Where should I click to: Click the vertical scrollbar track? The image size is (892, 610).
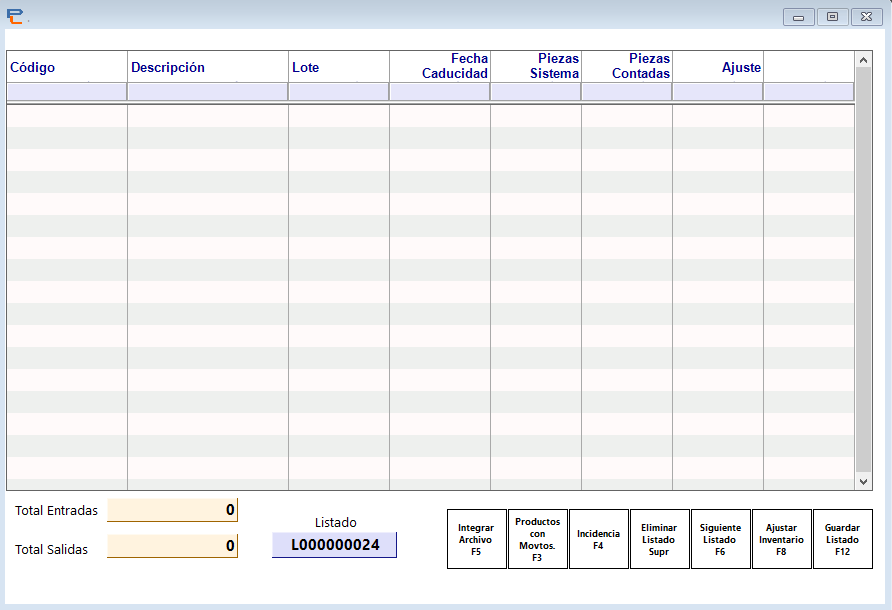[x=863, y=270]
